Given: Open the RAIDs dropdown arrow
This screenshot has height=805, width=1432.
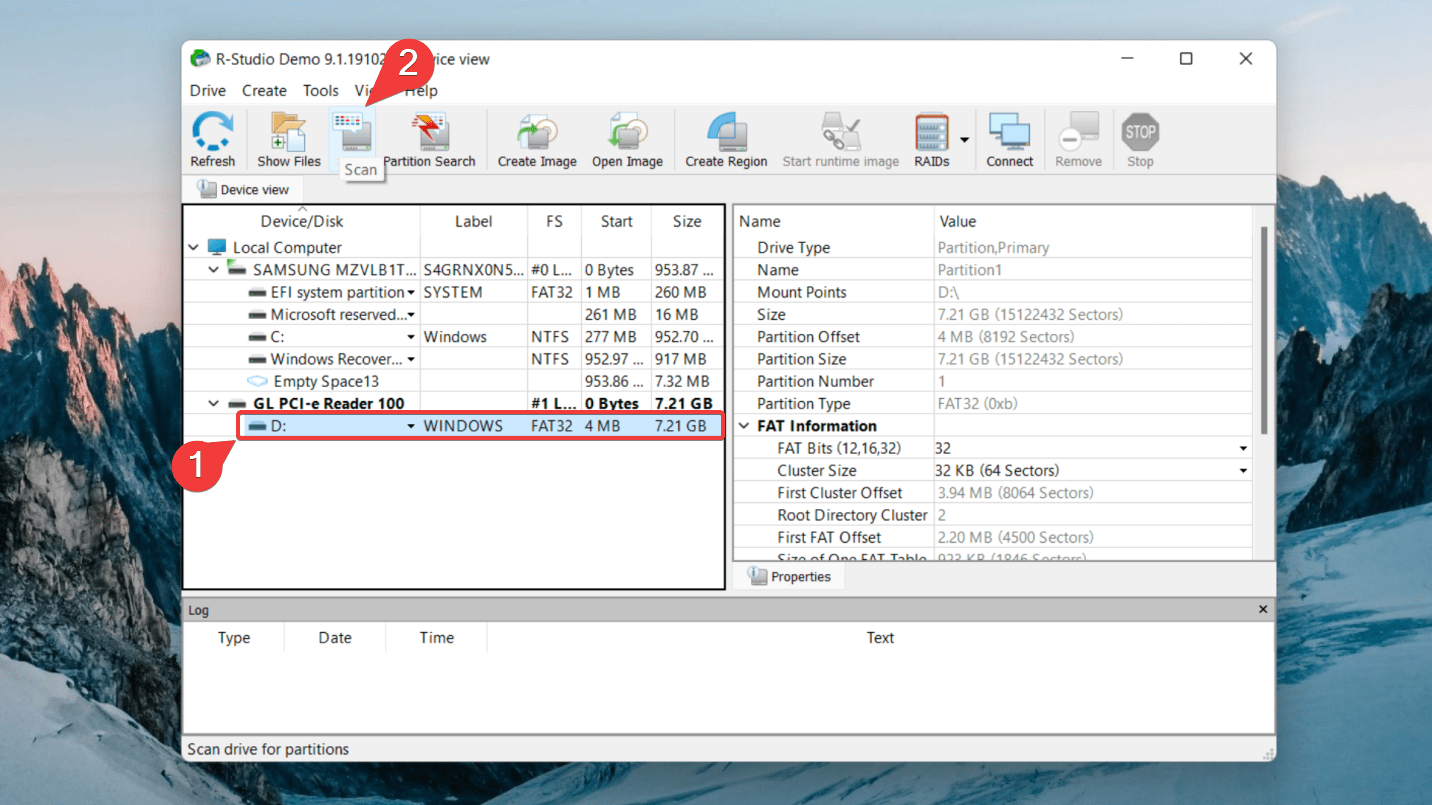Looking at the screenshot, I should [x=964, y=140].
